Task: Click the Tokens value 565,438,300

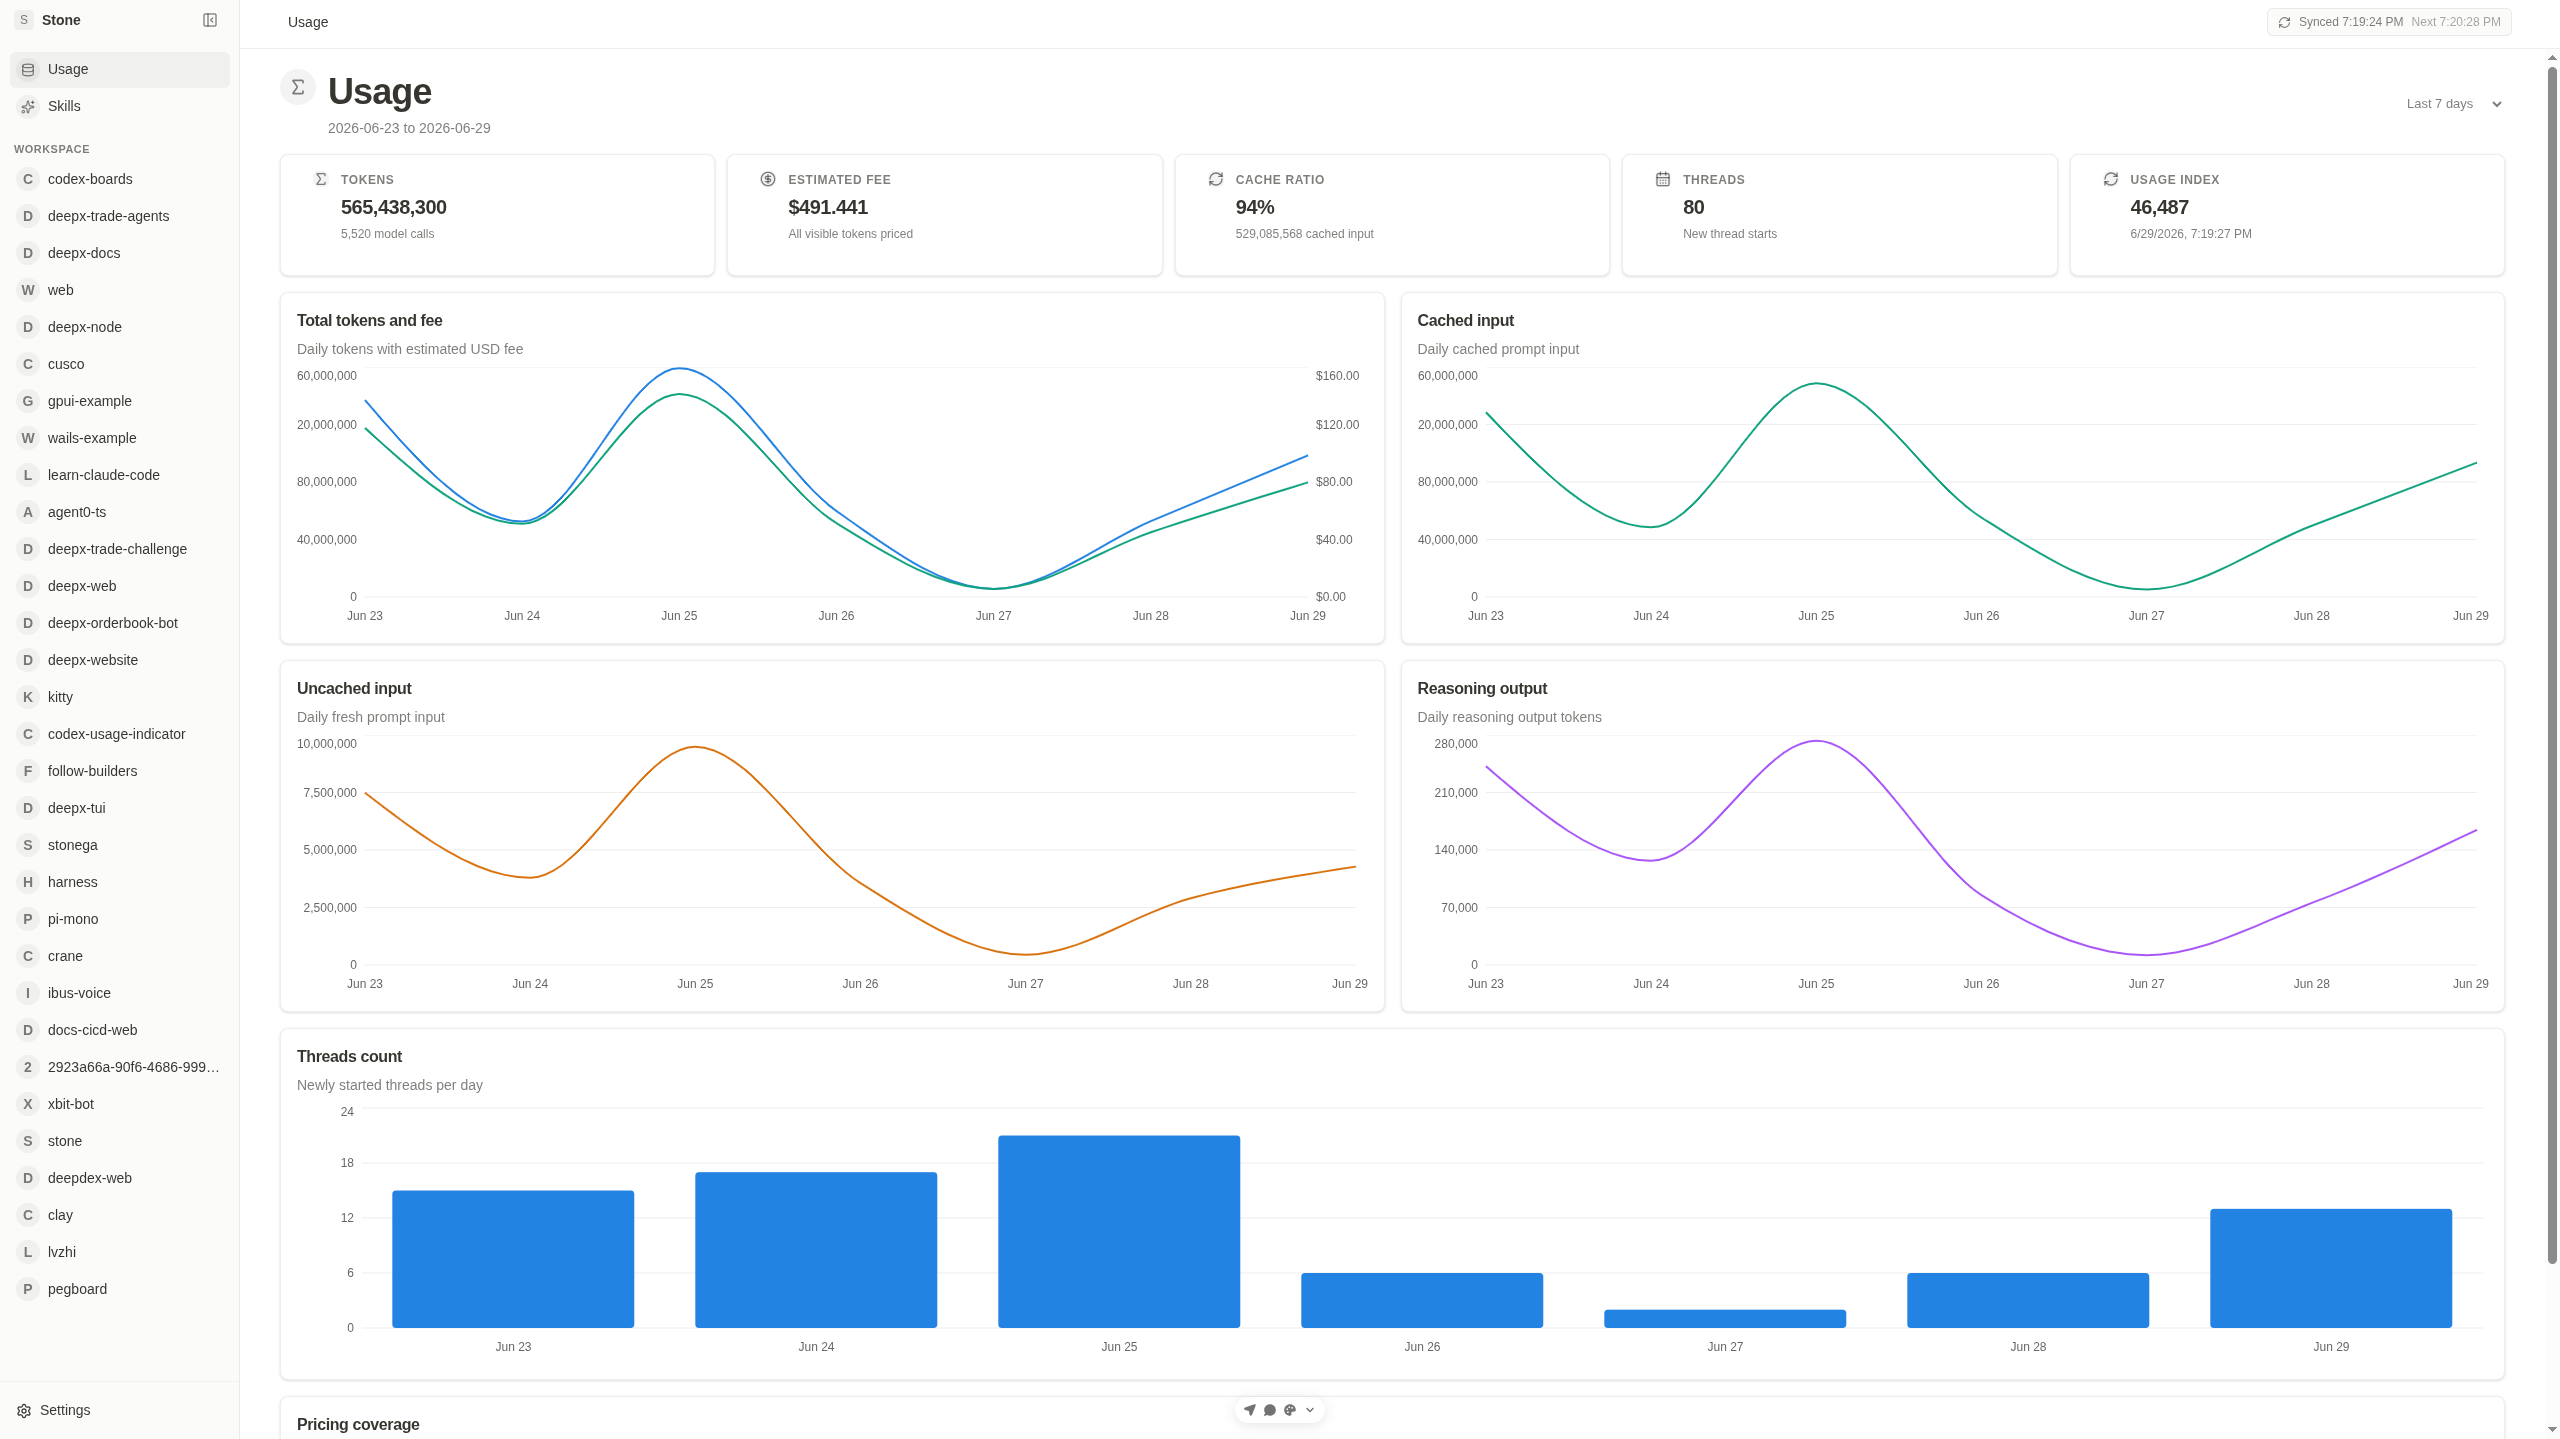Action: (394, 207)
